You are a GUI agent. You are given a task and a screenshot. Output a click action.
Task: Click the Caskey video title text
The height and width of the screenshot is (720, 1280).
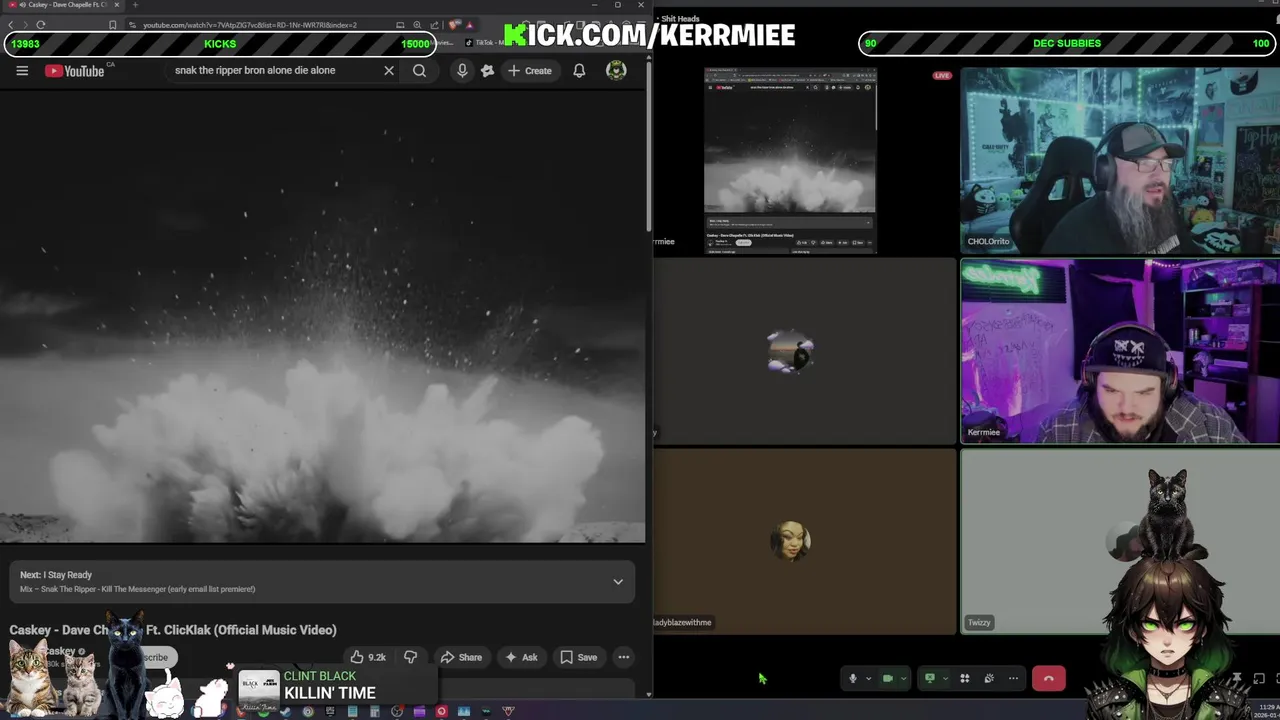(x=173, y=630)
